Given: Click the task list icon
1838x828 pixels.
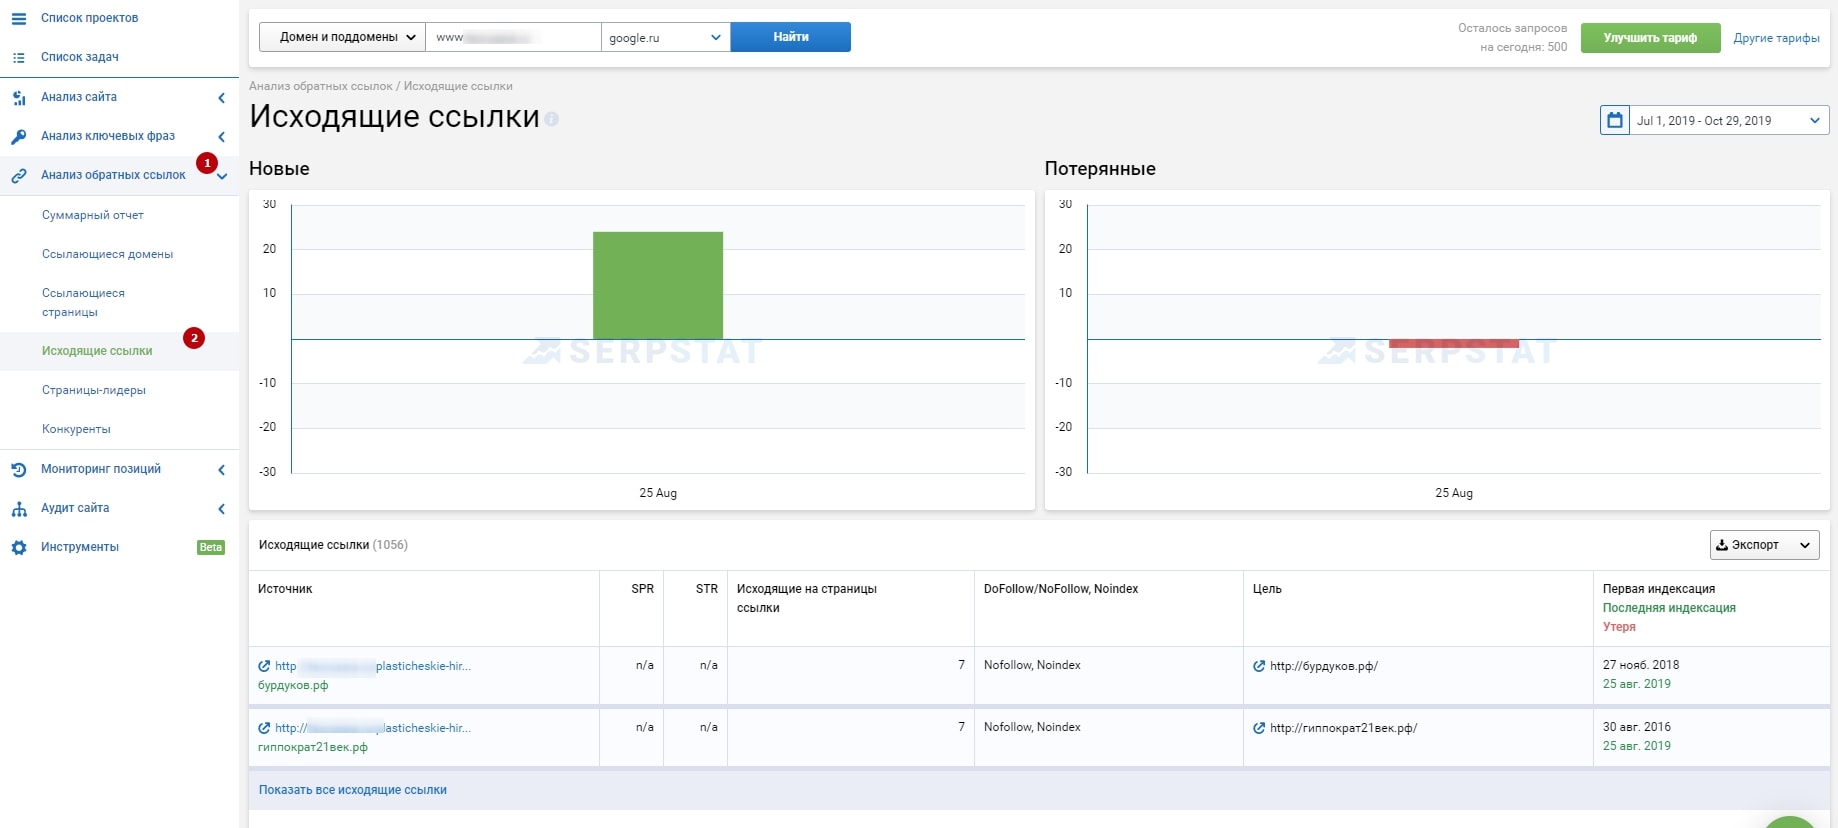Looking at the screenshot, I should (19, 58).
